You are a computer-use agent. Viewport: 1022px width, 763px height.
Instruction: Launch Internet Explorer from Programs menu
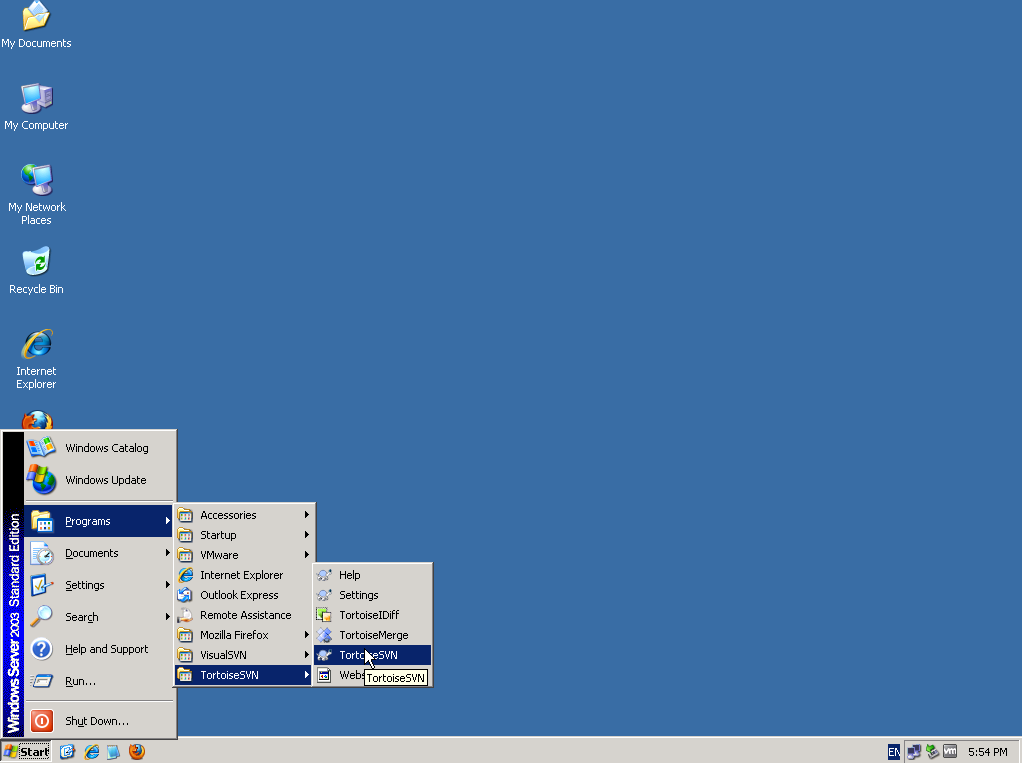point(244,575)
